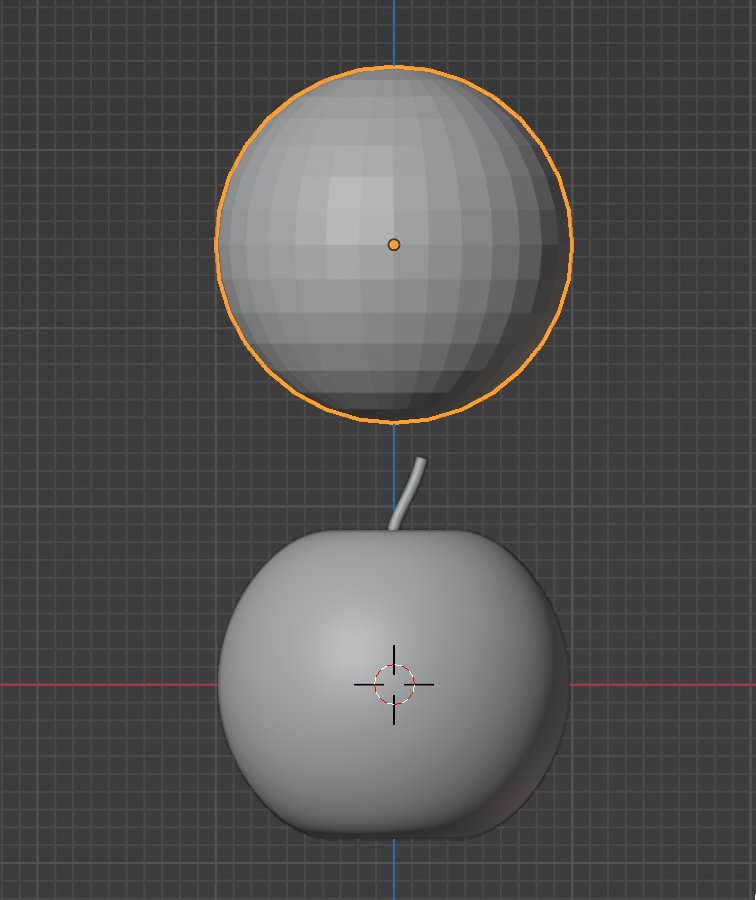756x900 pixels.
Task: Click the 3D cursor crosshair on the apple
Action: [394, 684]
